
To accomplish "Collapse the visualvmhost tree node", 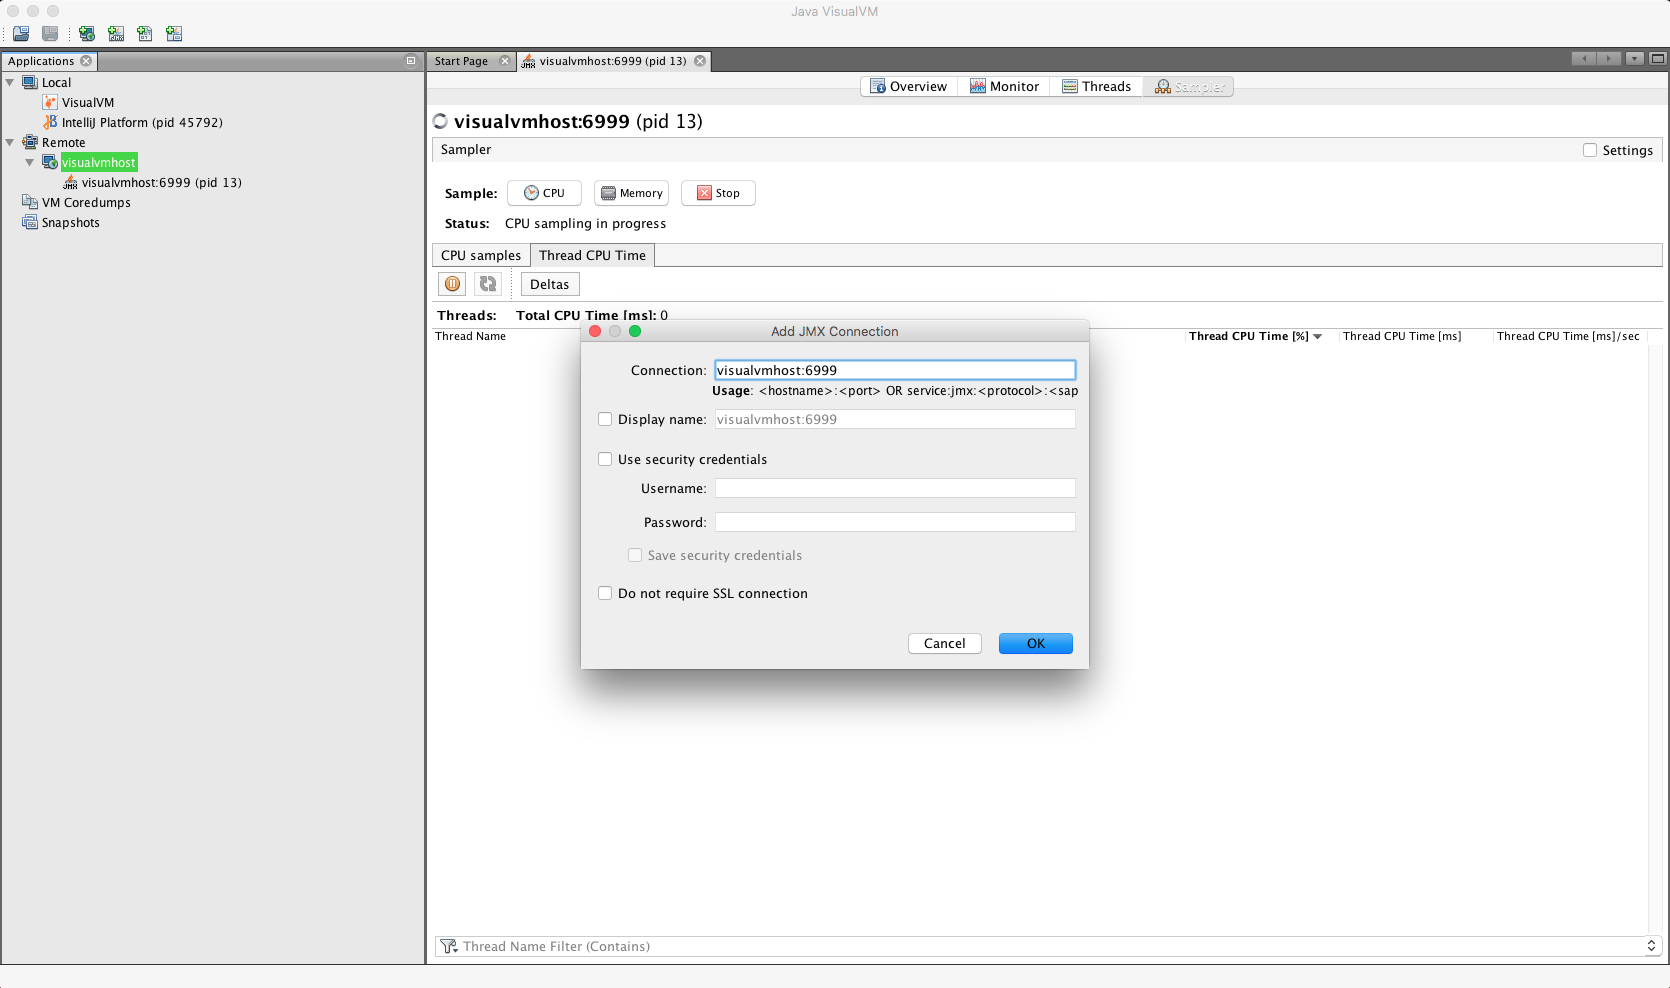I will coord(30,162).
